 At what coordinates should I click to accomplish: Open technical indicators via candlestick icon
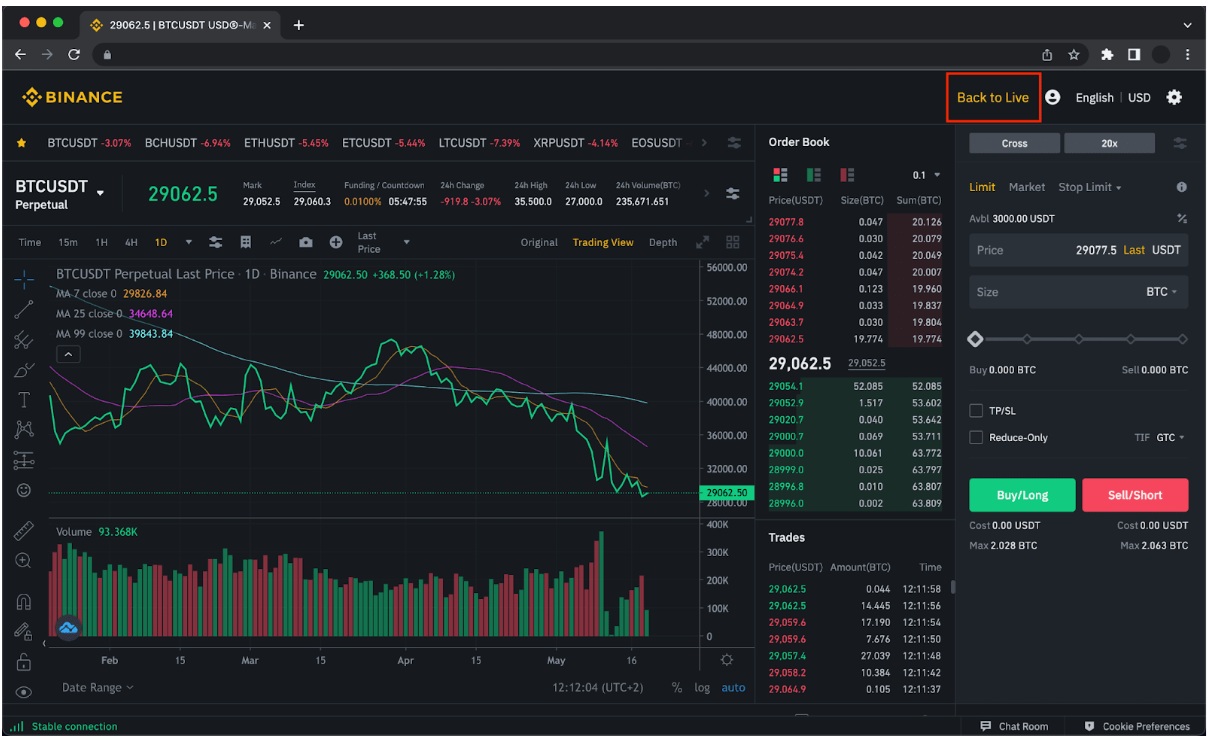click(246, 242)
